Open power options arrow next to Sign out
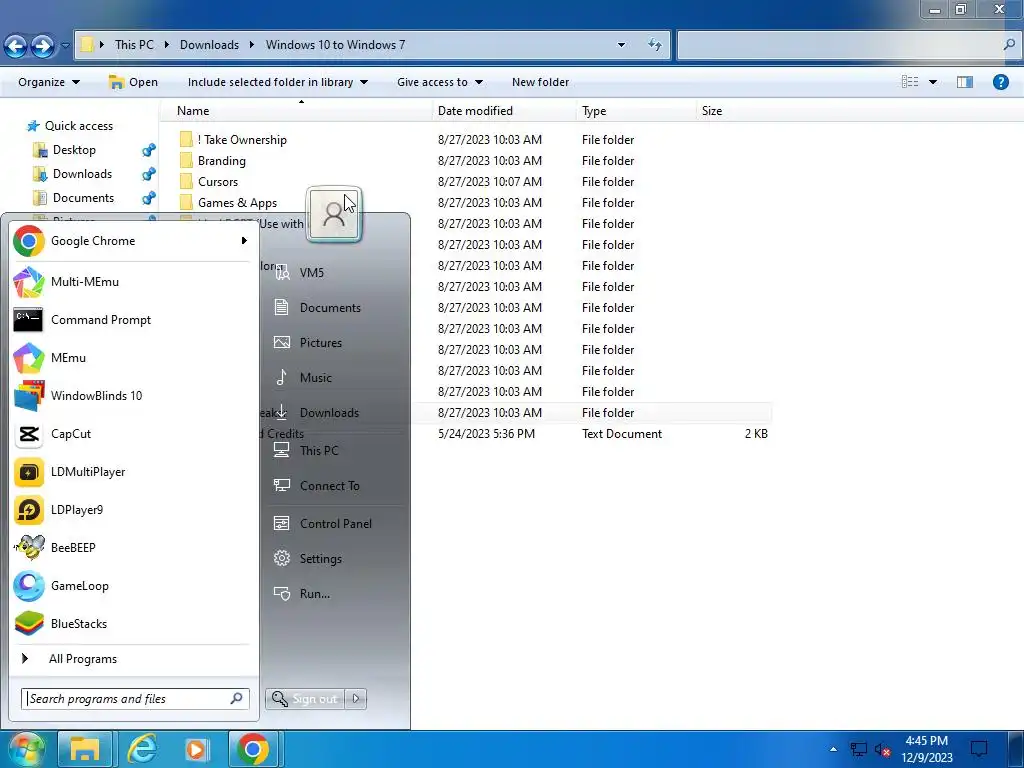The height and width of the screenshot is (768, 1024). [x=356, y=699]
